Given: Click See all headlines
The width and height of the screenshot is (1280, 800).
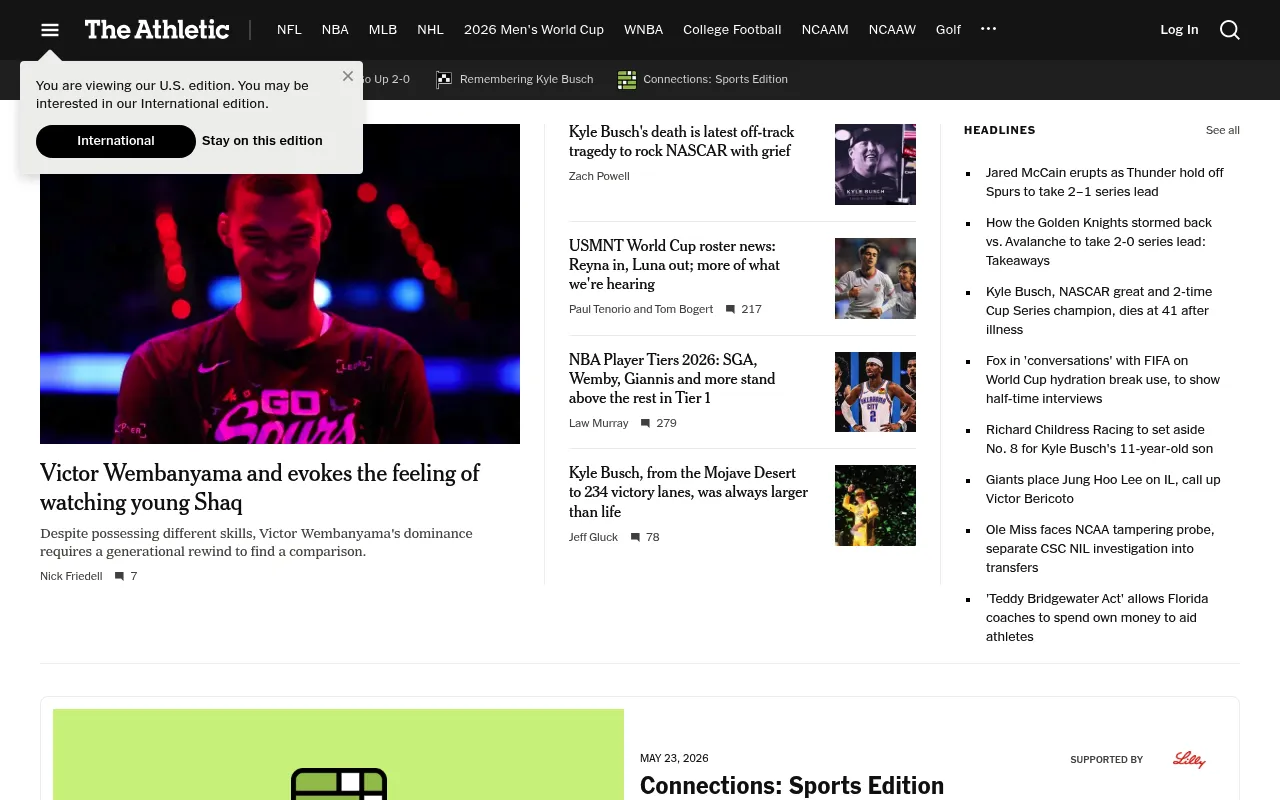Looking at the screenshot, I should pos(1222,131).
